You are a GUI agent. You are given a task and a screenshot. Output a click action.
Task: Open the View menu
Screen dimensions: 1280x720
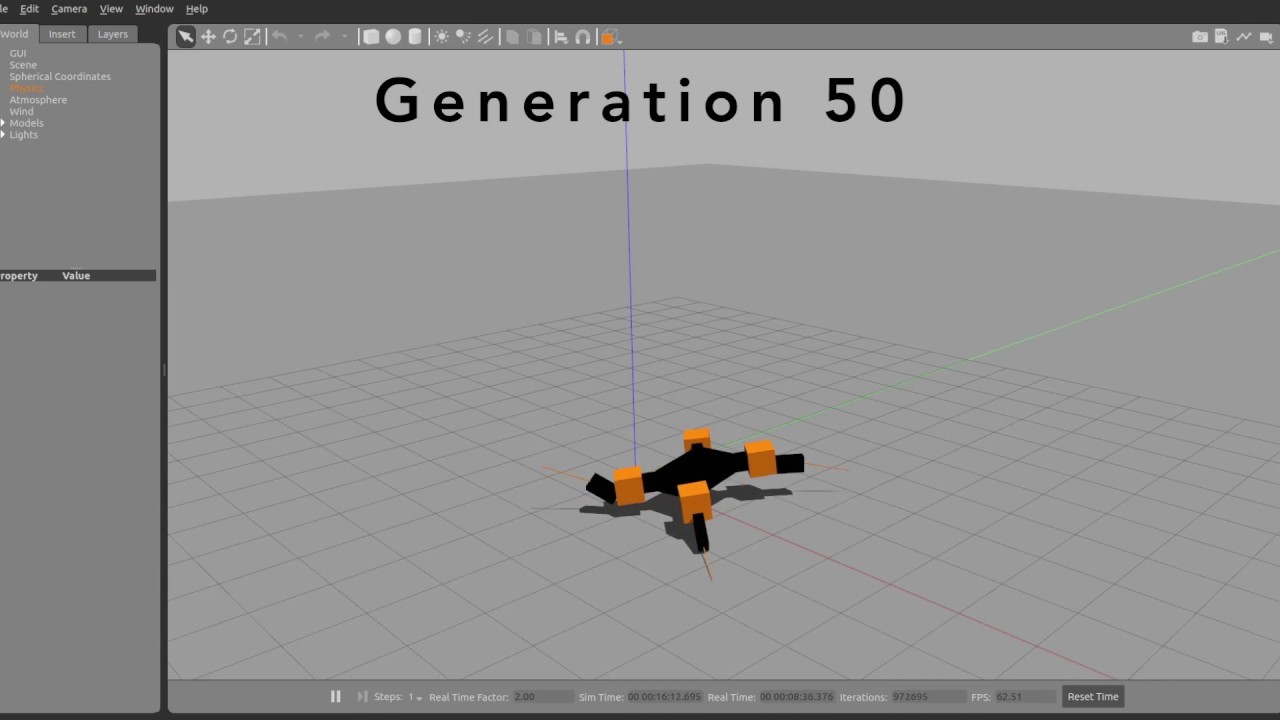tap(111, 9)
